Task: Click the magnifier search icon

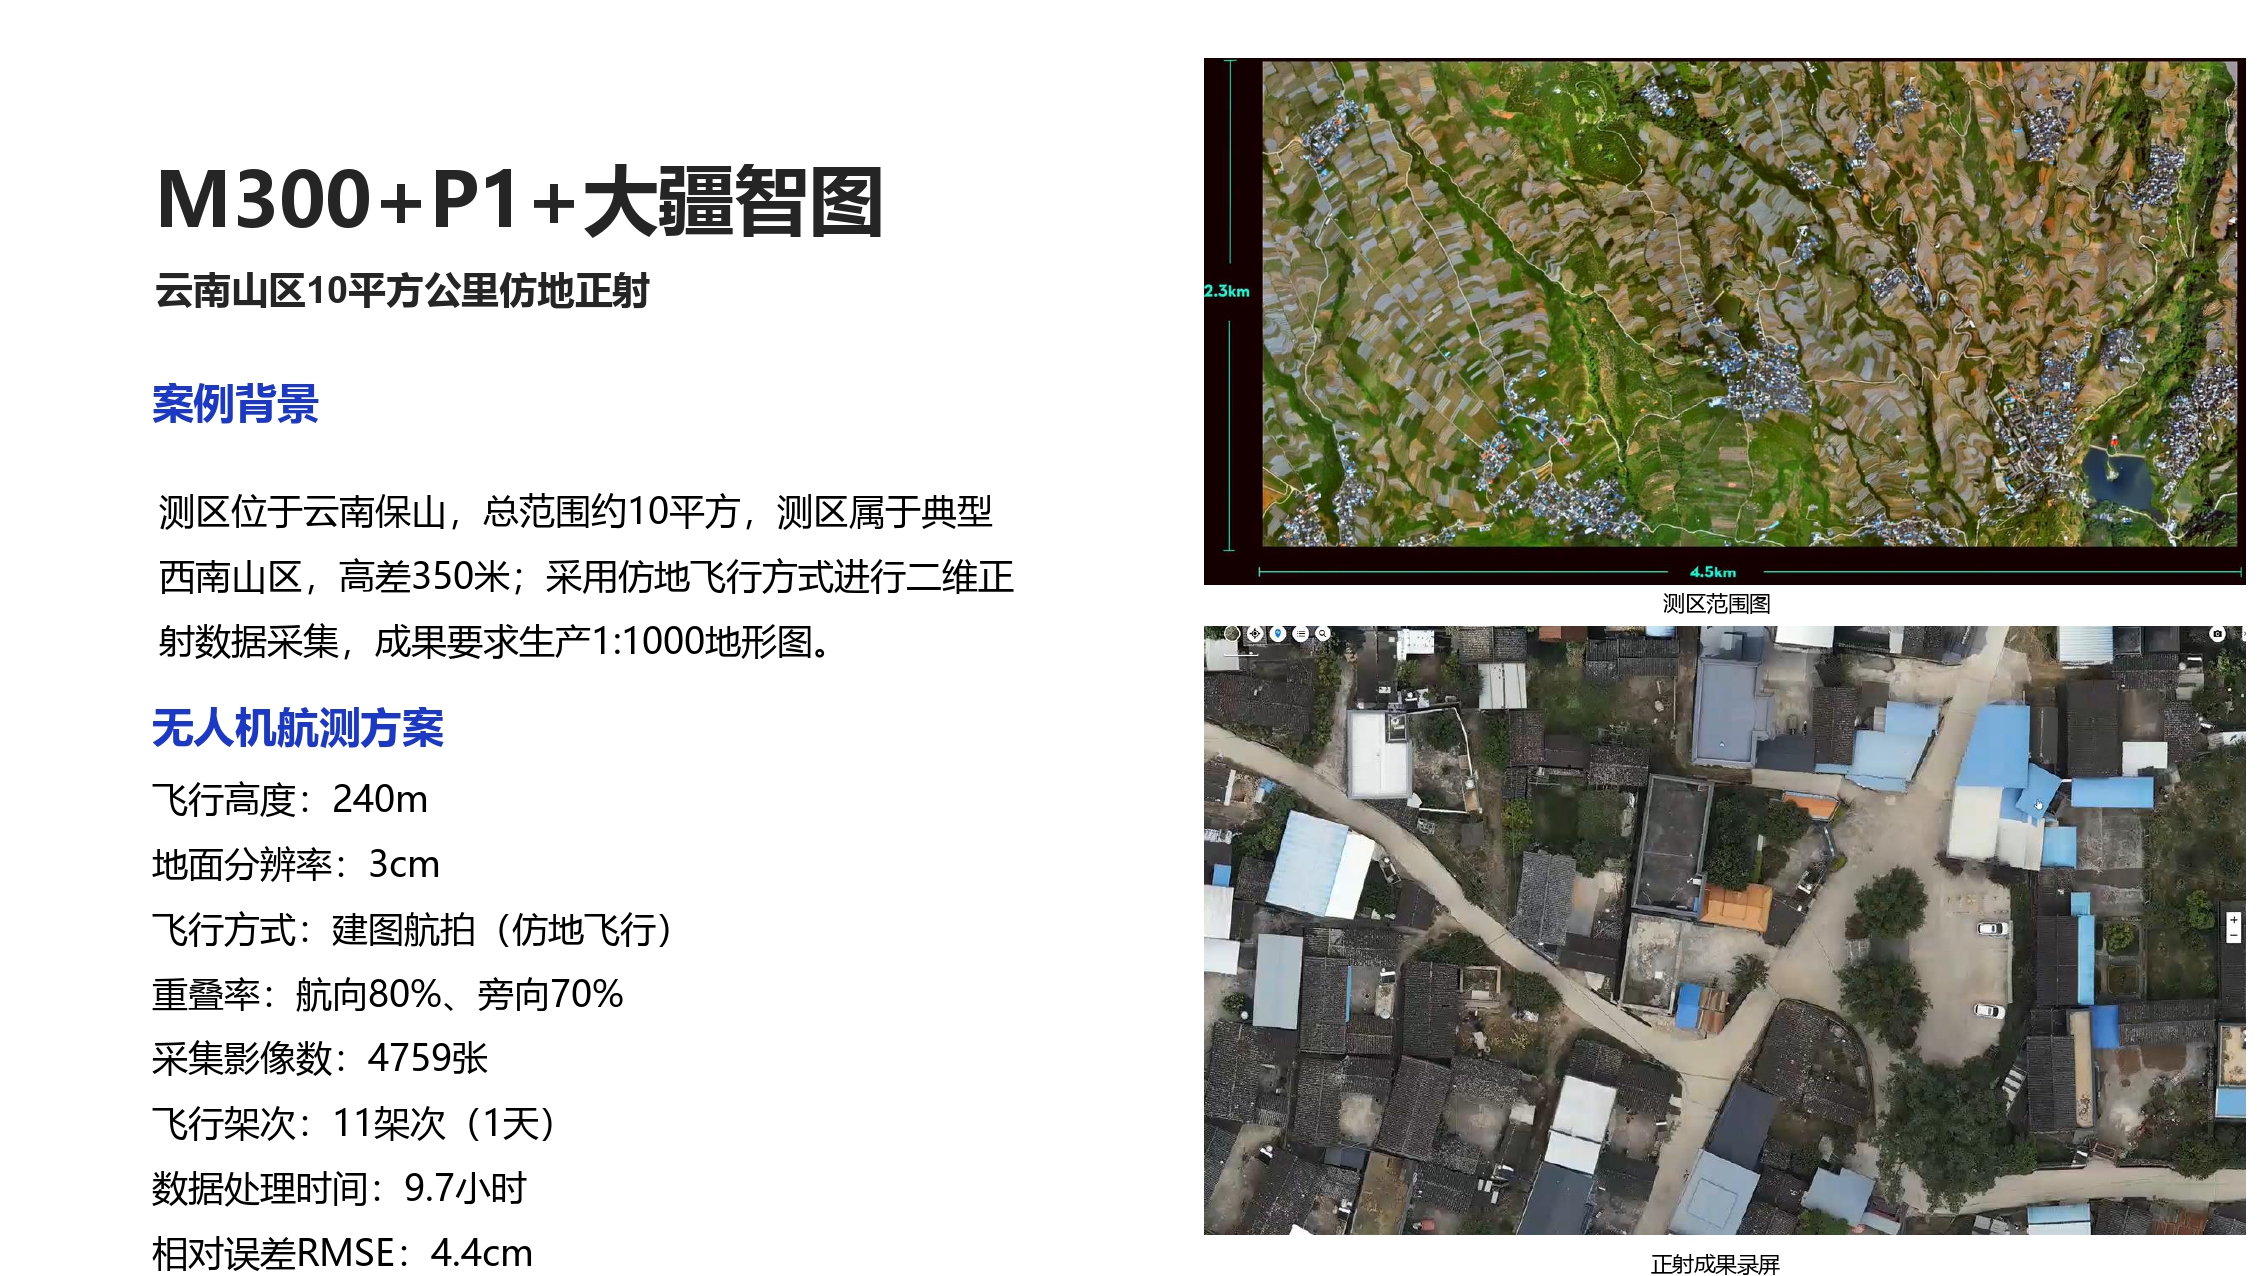Action: [1322, 634]
